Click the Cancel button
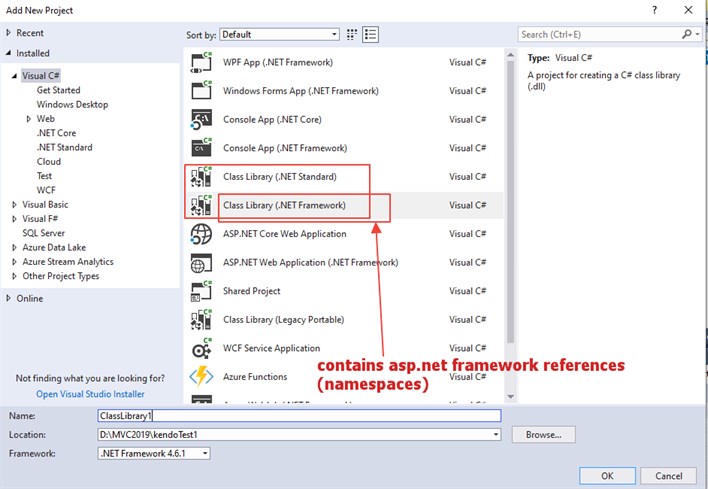 [x=669, y=475]
